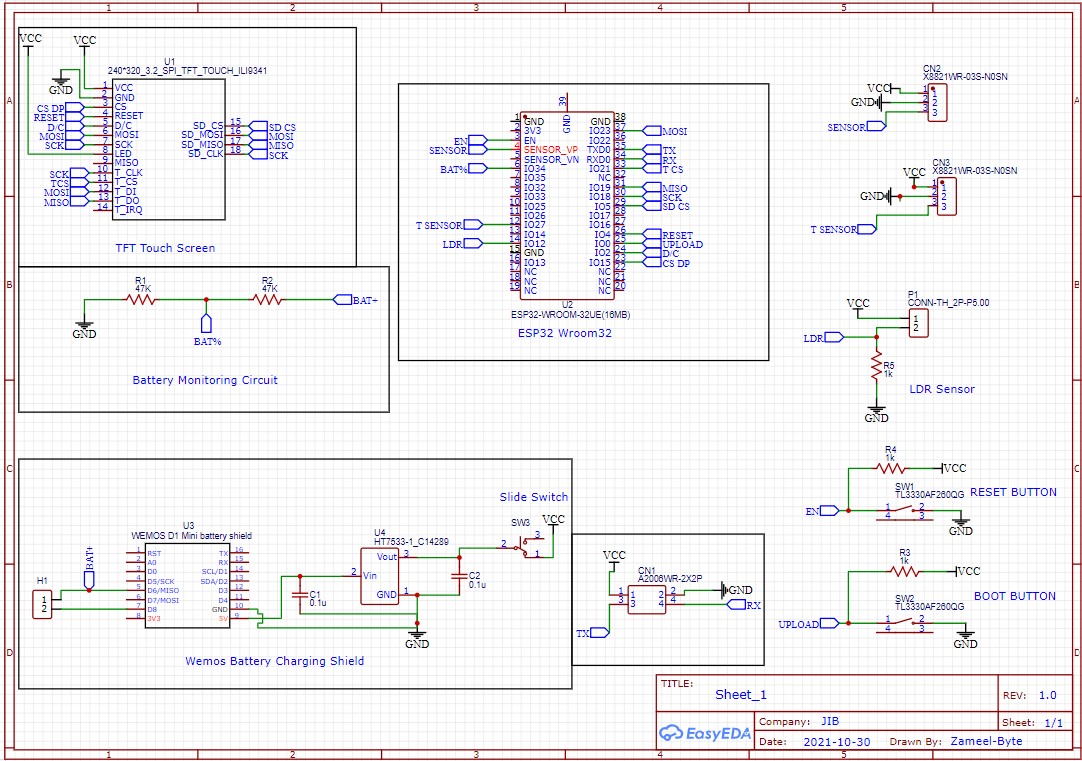Click the red SENSOR_VP pin label

point(551,150)
